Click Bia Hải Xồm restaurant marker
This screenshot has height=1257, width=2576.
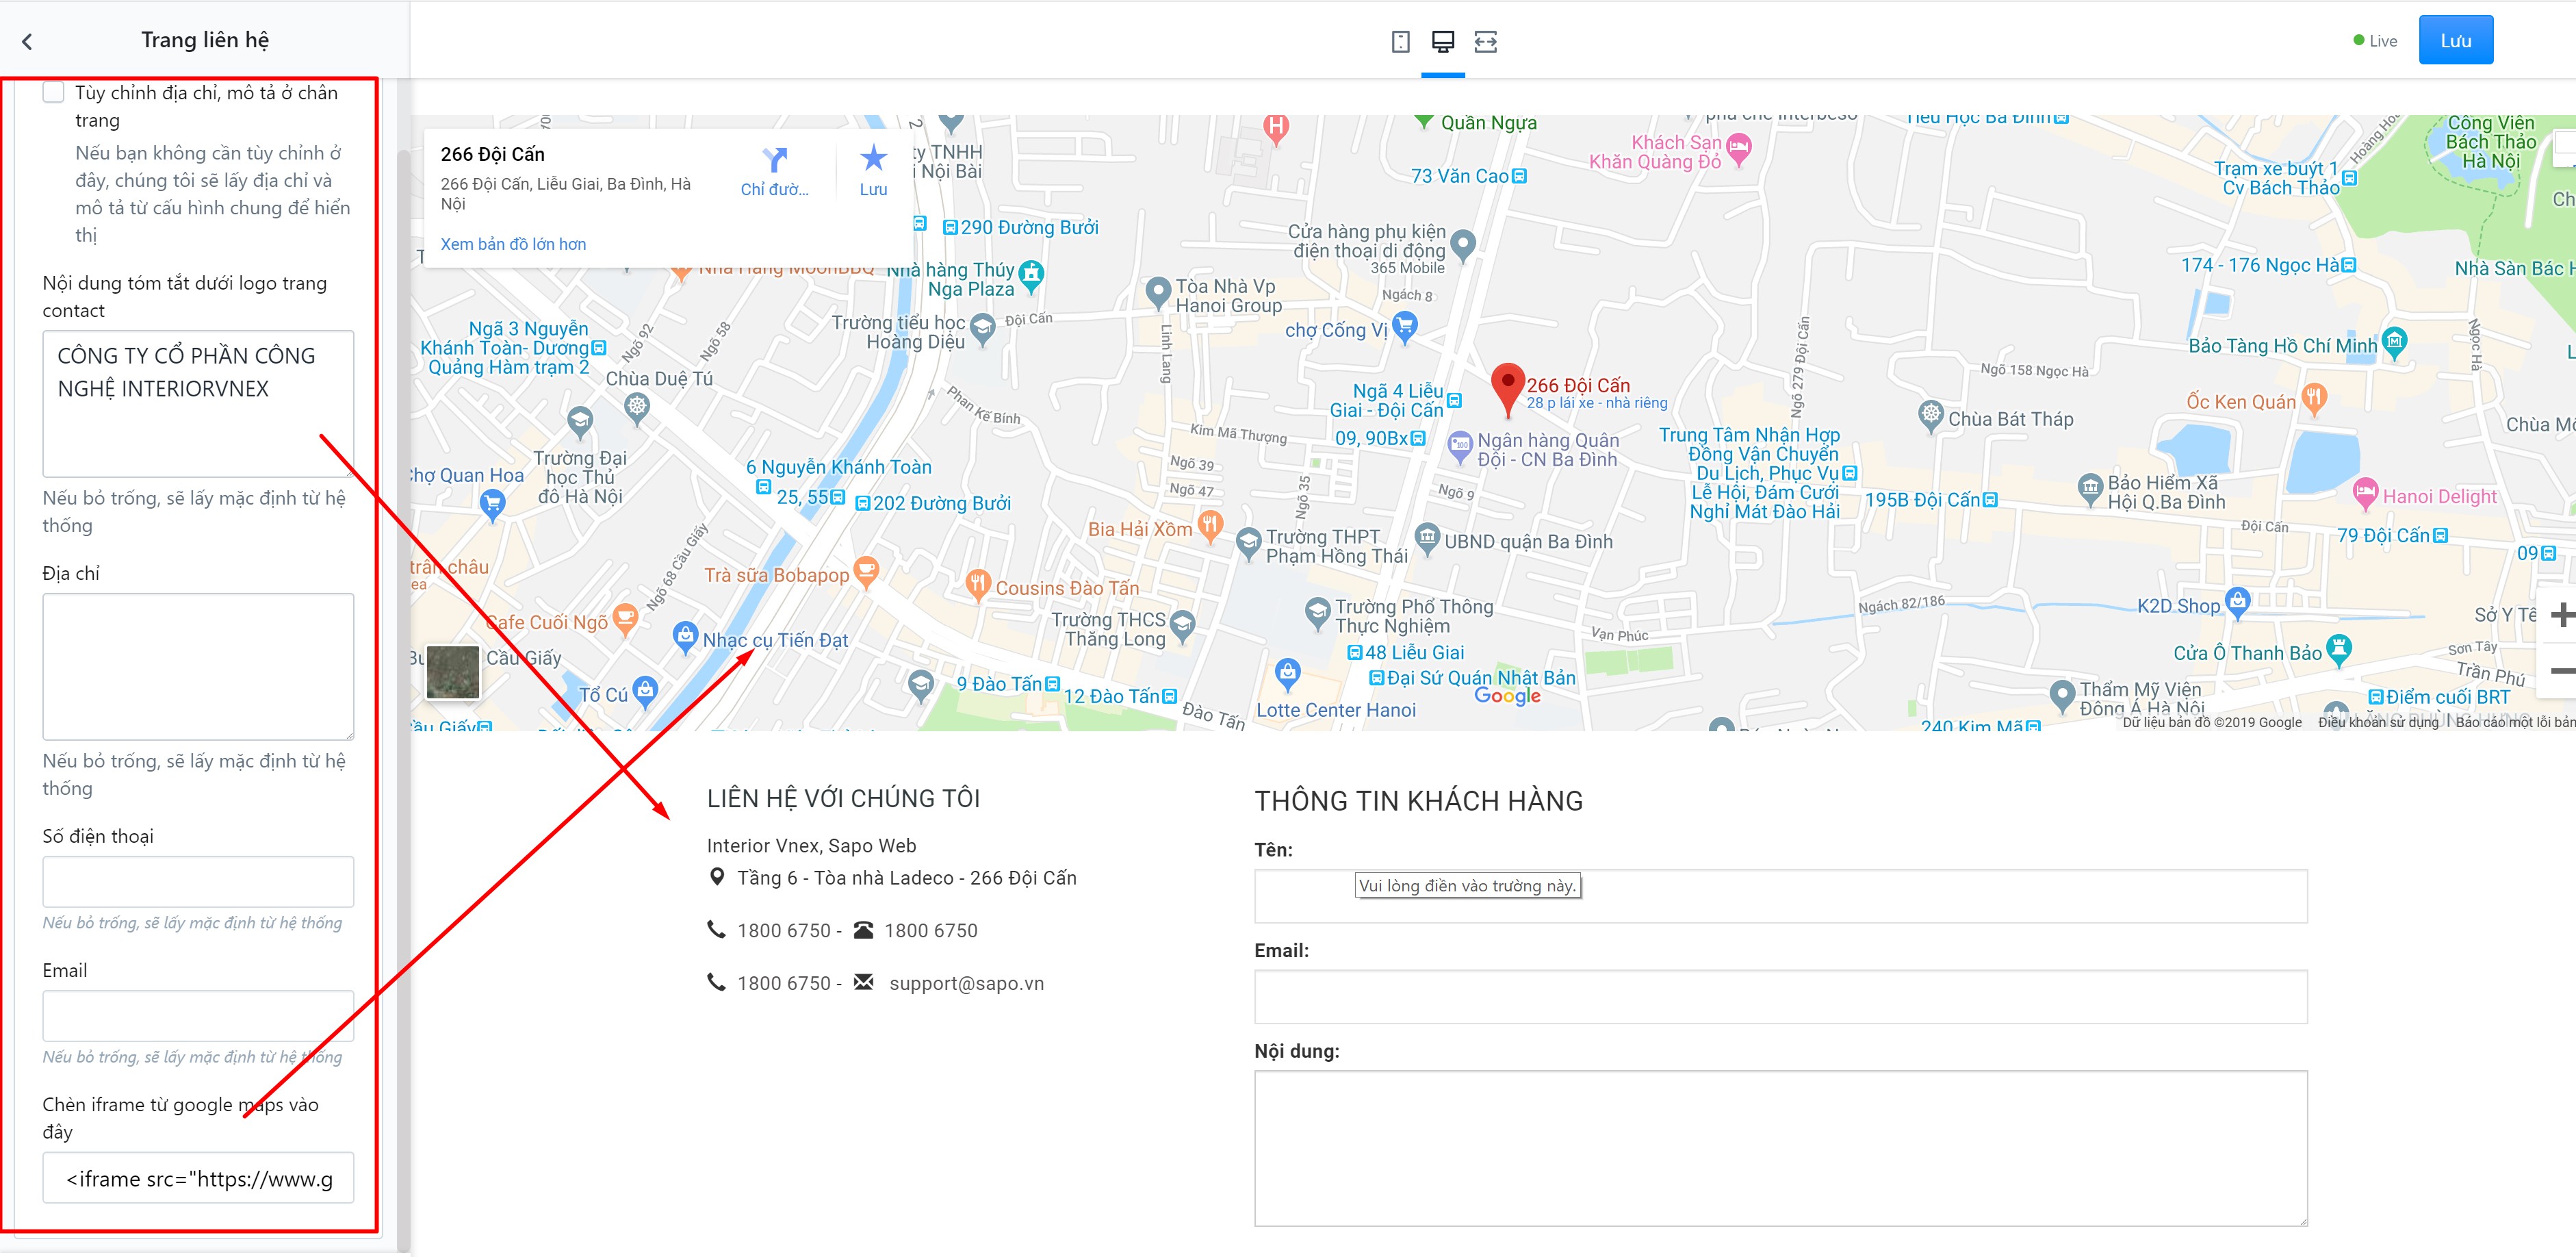point(1210,526)
